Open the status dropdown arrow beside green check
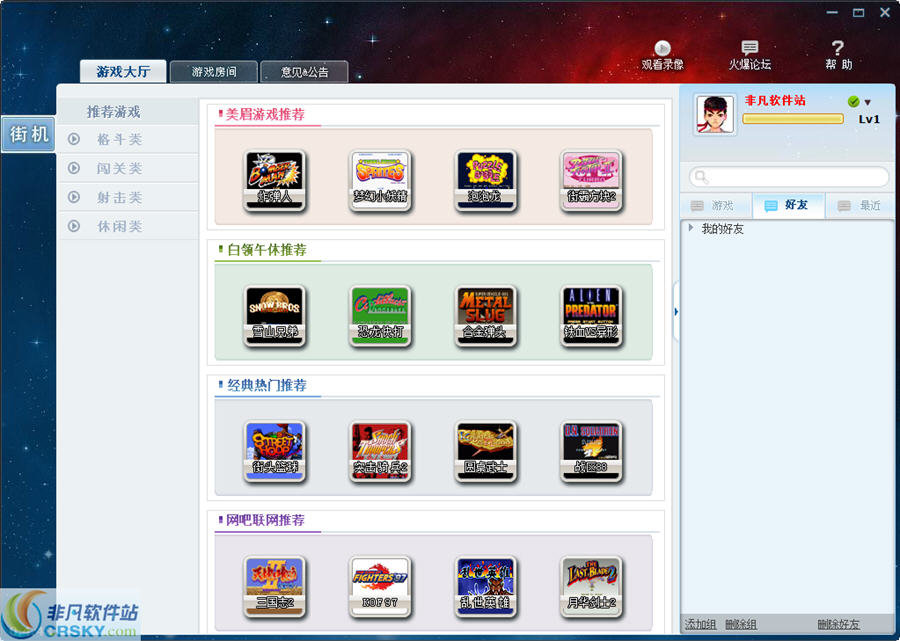Screen dimensions: 900x641 pos(868,102)
